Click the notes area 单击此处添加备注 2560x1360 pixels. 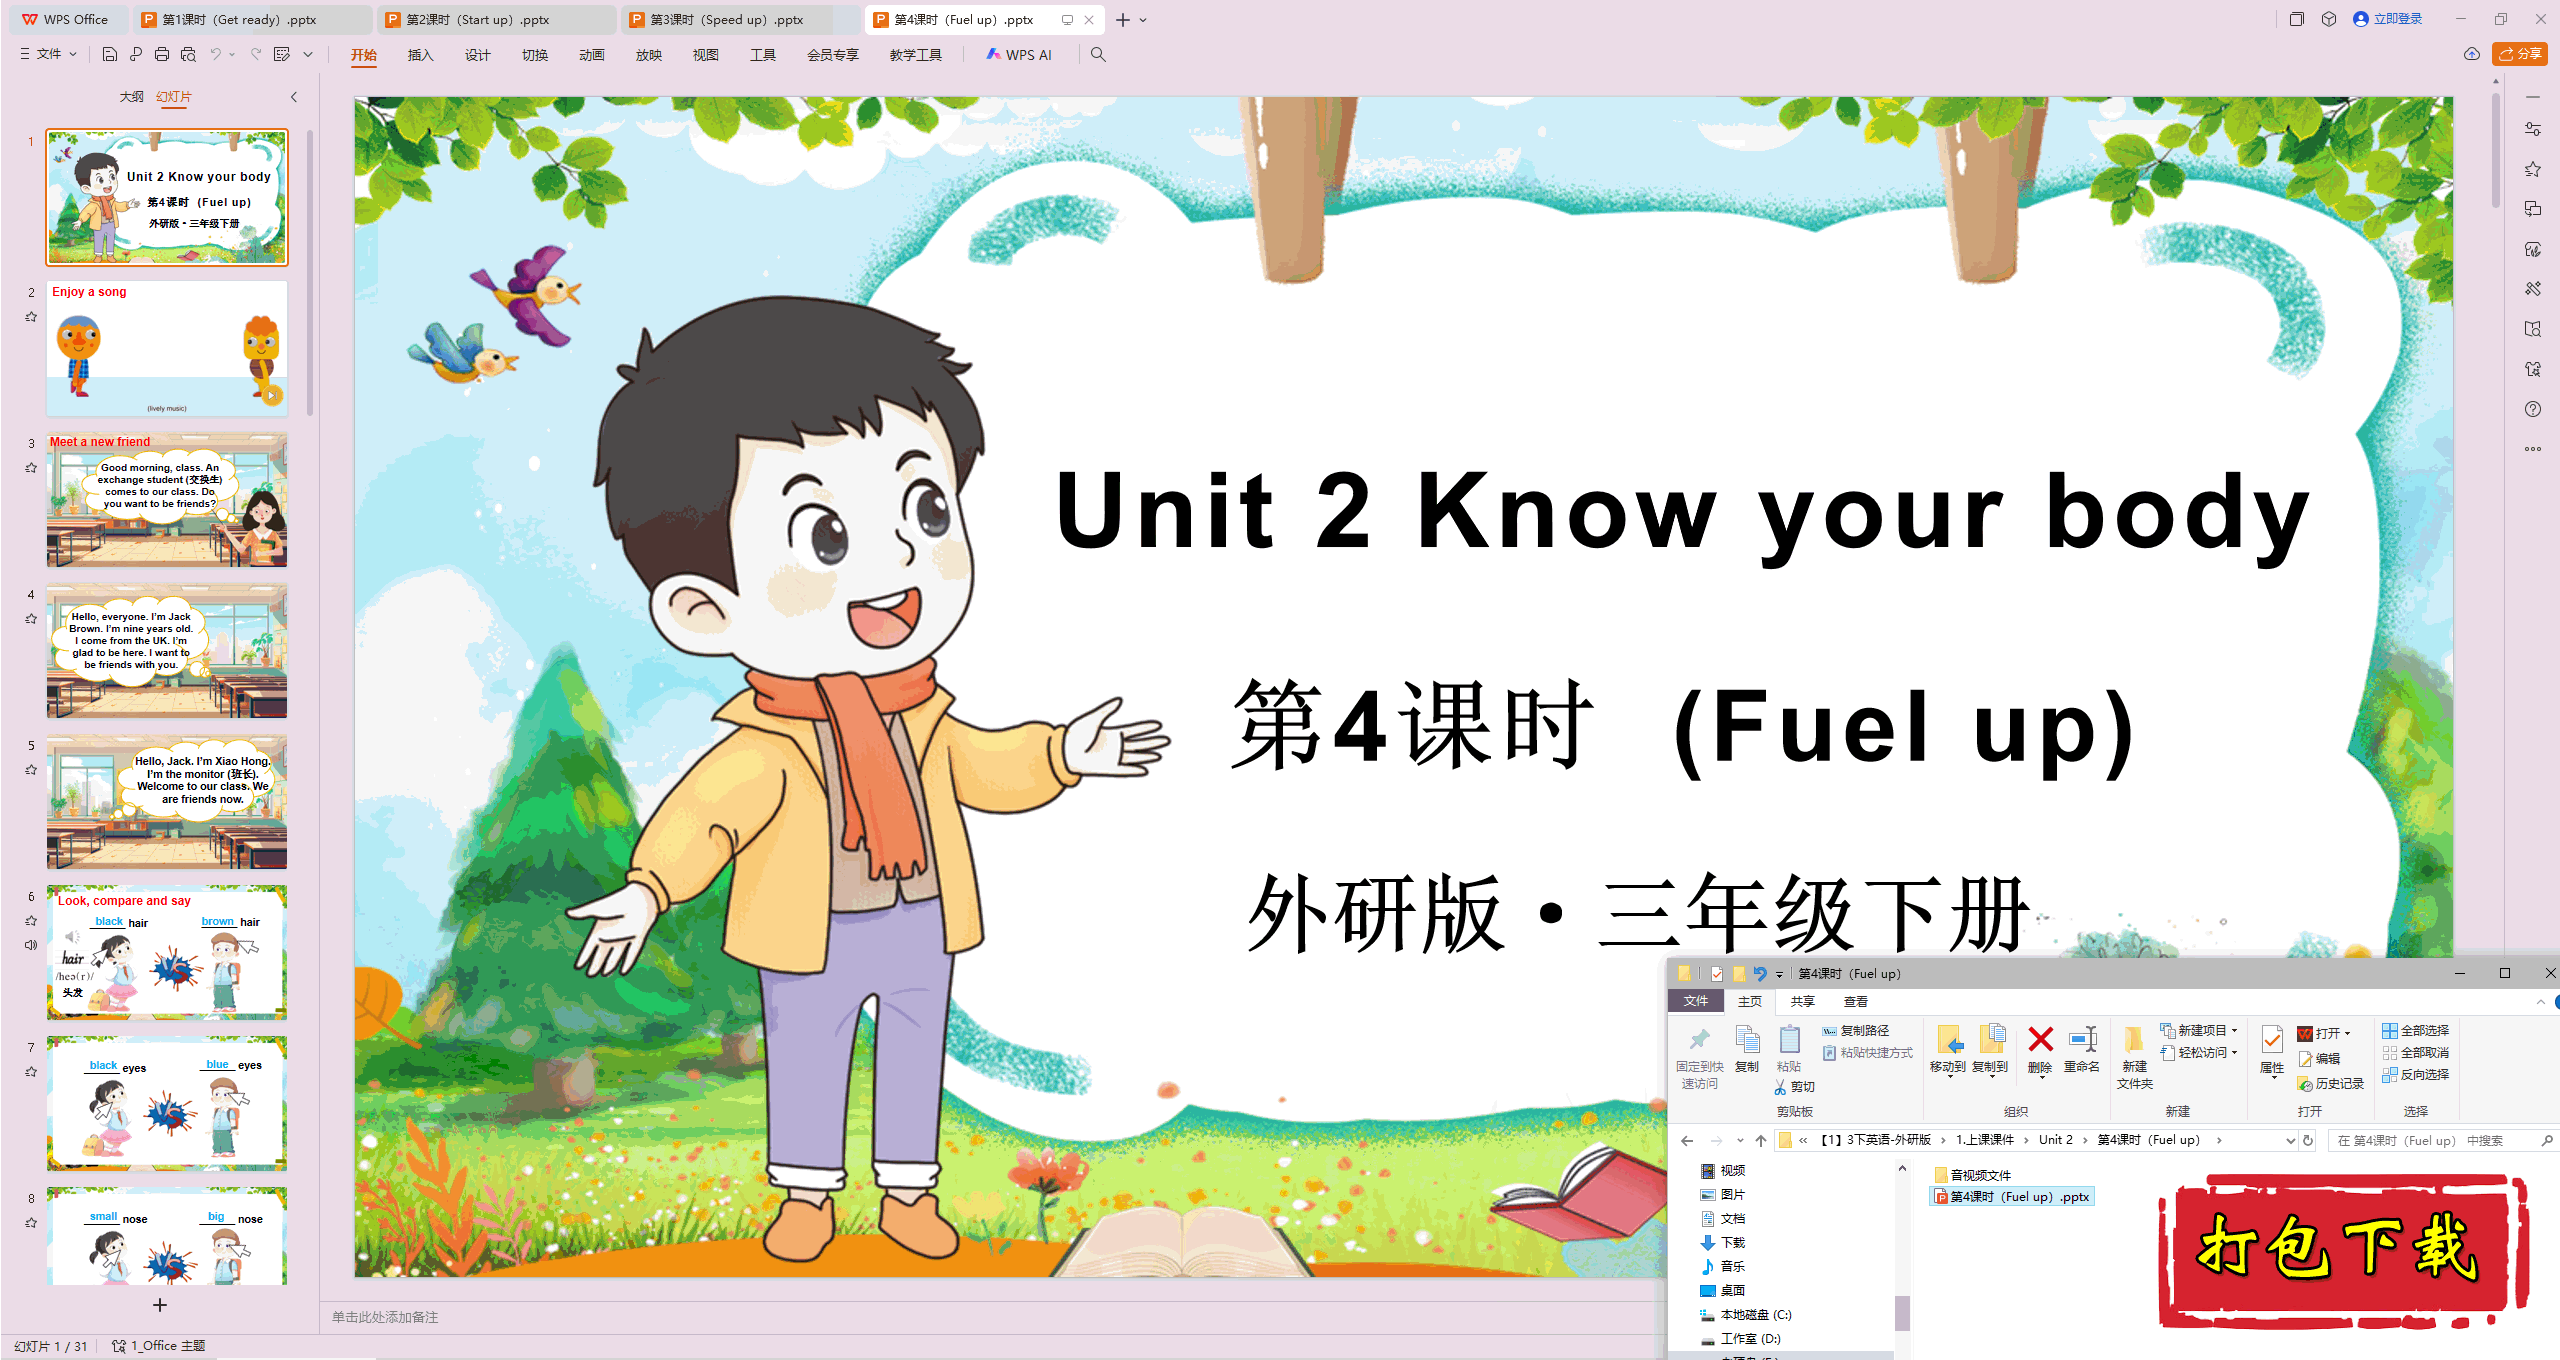385,1317
